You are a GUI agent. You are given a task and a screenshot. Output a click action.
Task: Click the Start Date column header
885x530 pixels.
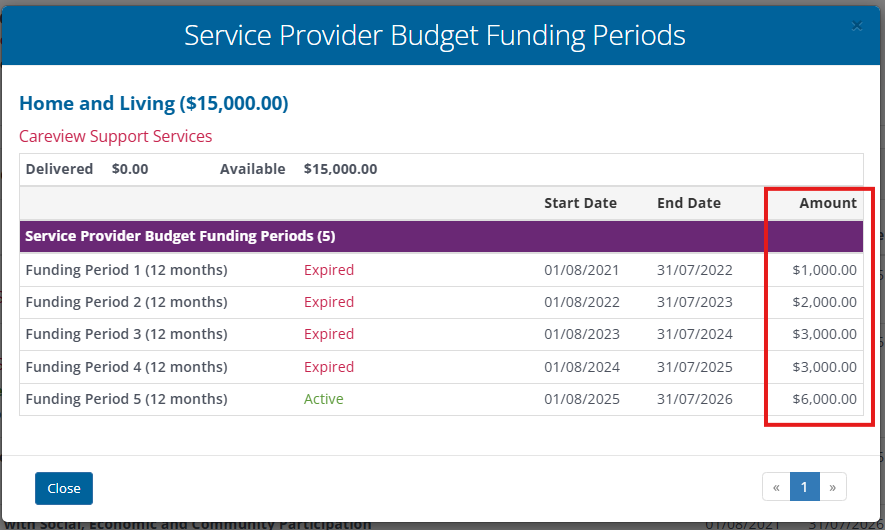580,203
